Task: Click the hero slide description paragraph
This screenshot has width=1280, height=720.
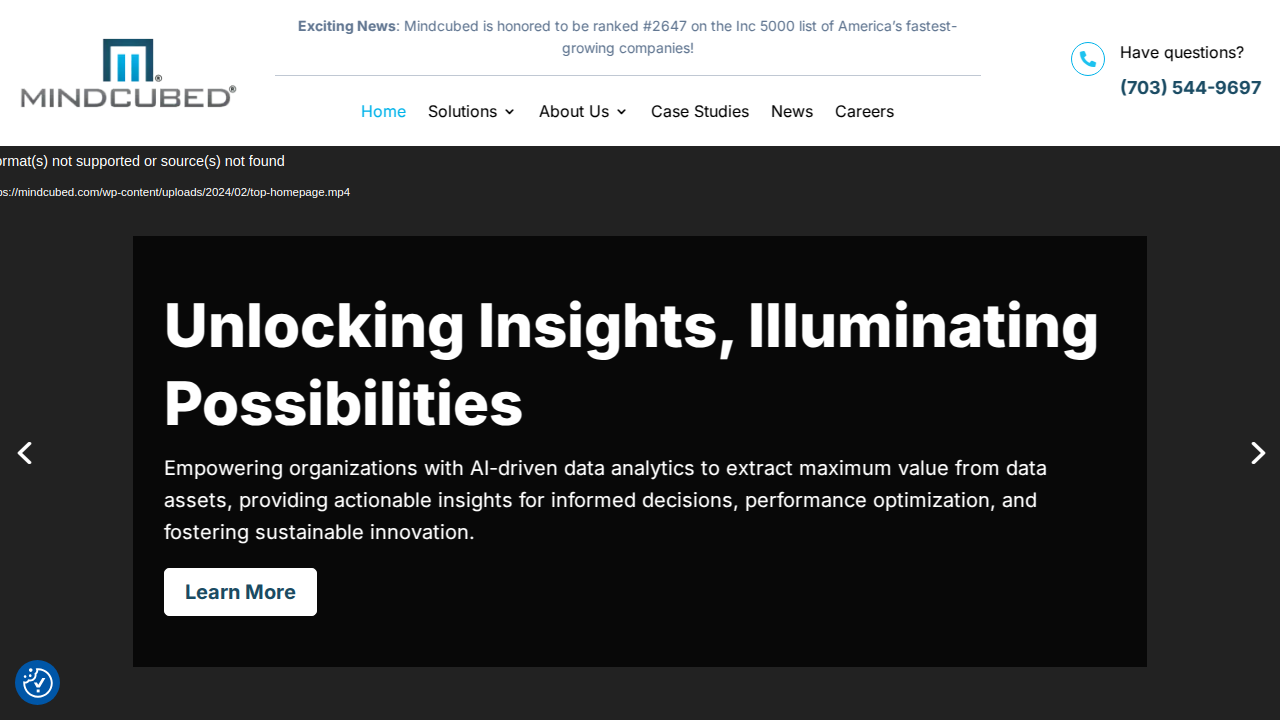Action: click(605, 500)
